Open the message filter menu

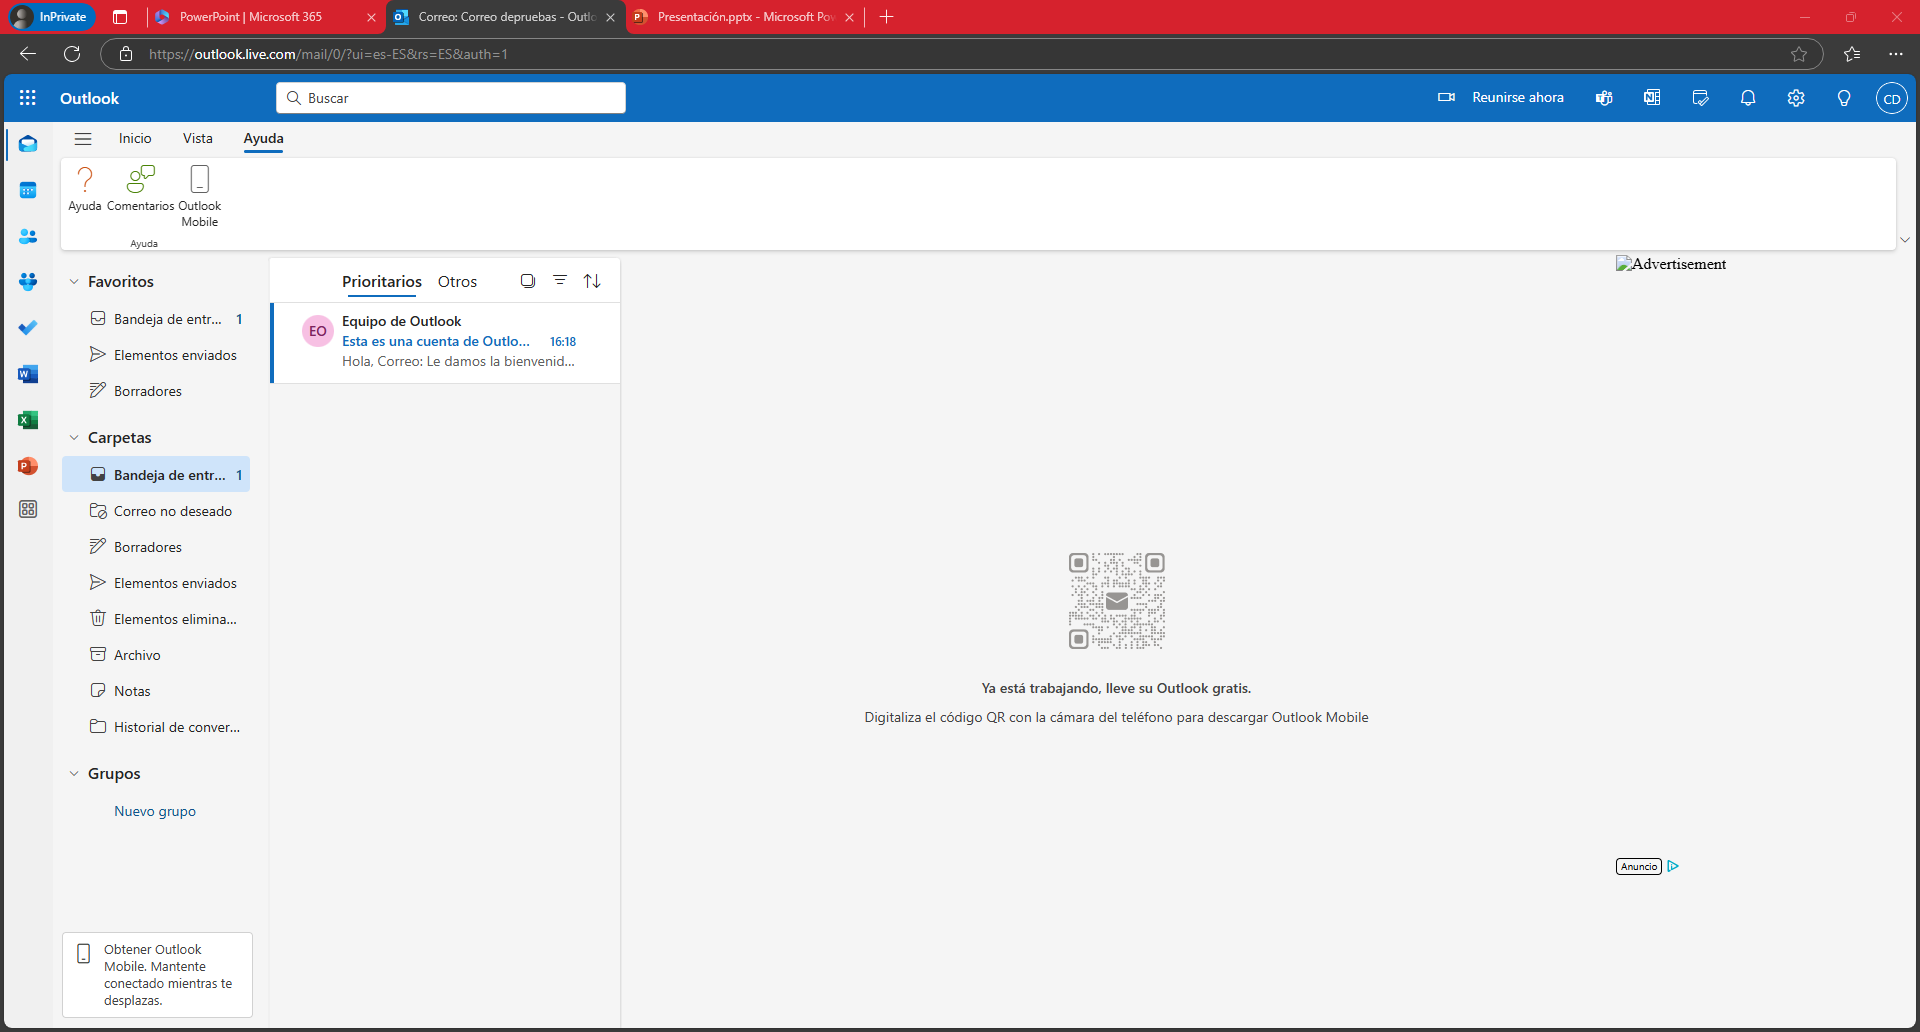click(560, 281)
